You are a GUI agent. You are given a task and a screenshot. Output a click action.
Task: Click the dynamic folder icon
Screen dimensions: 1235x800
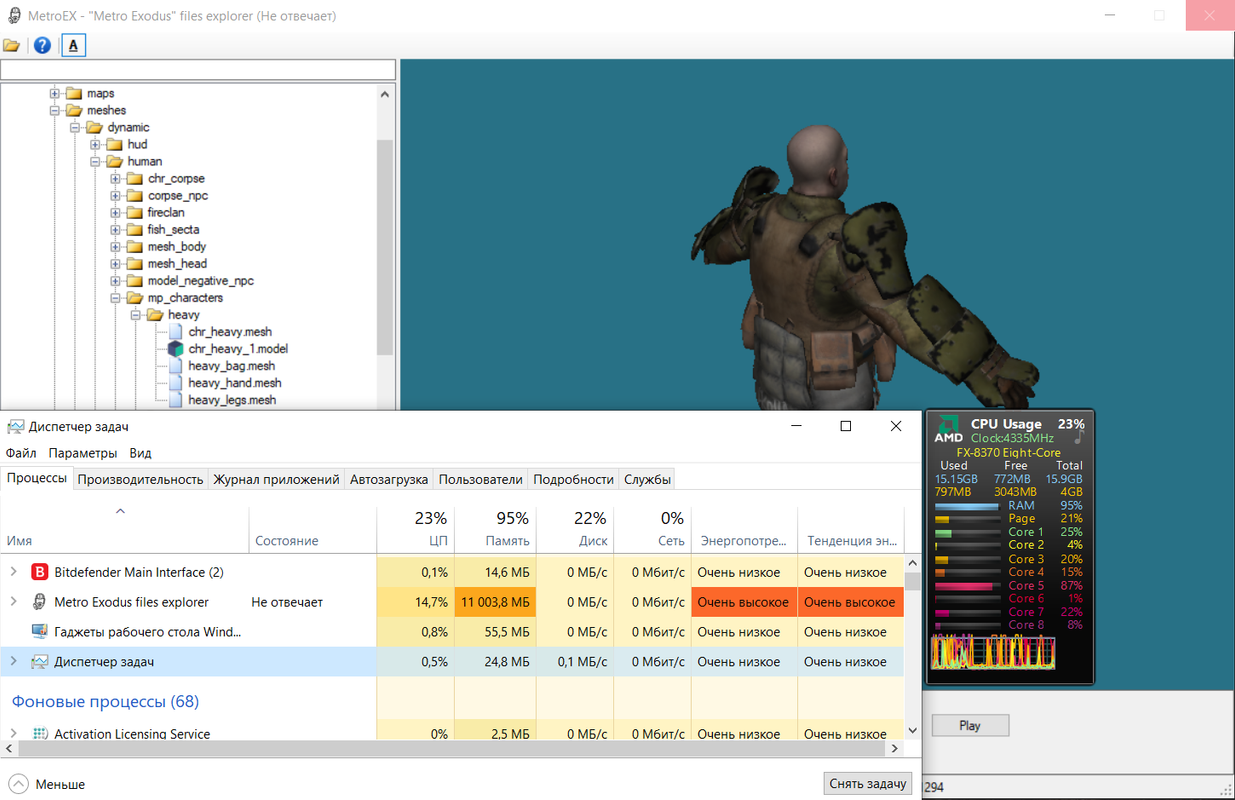pyautogui.click(x=94, y=127)
